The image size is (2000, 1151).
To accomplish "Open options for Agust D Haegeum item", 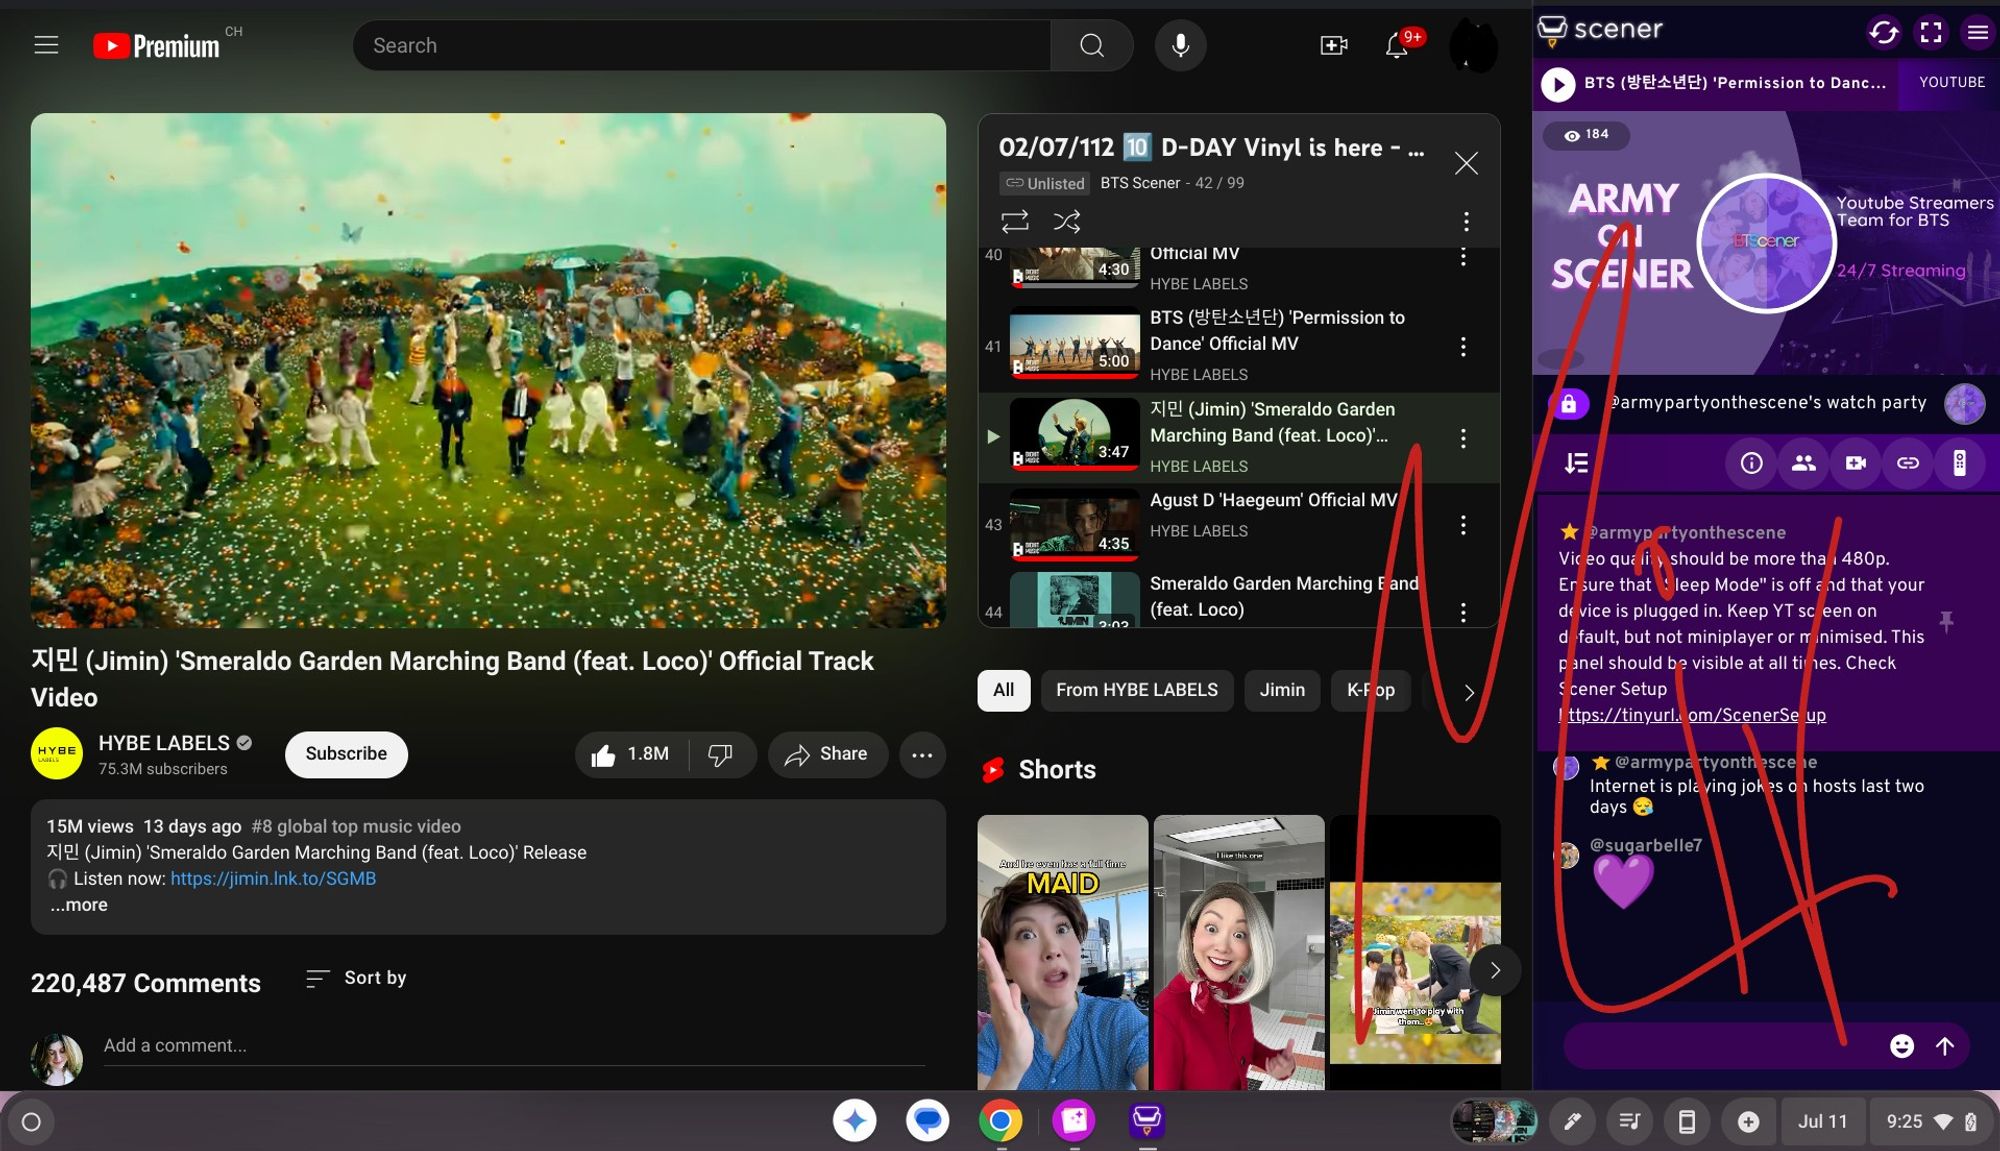I will tap(1463, 525).
